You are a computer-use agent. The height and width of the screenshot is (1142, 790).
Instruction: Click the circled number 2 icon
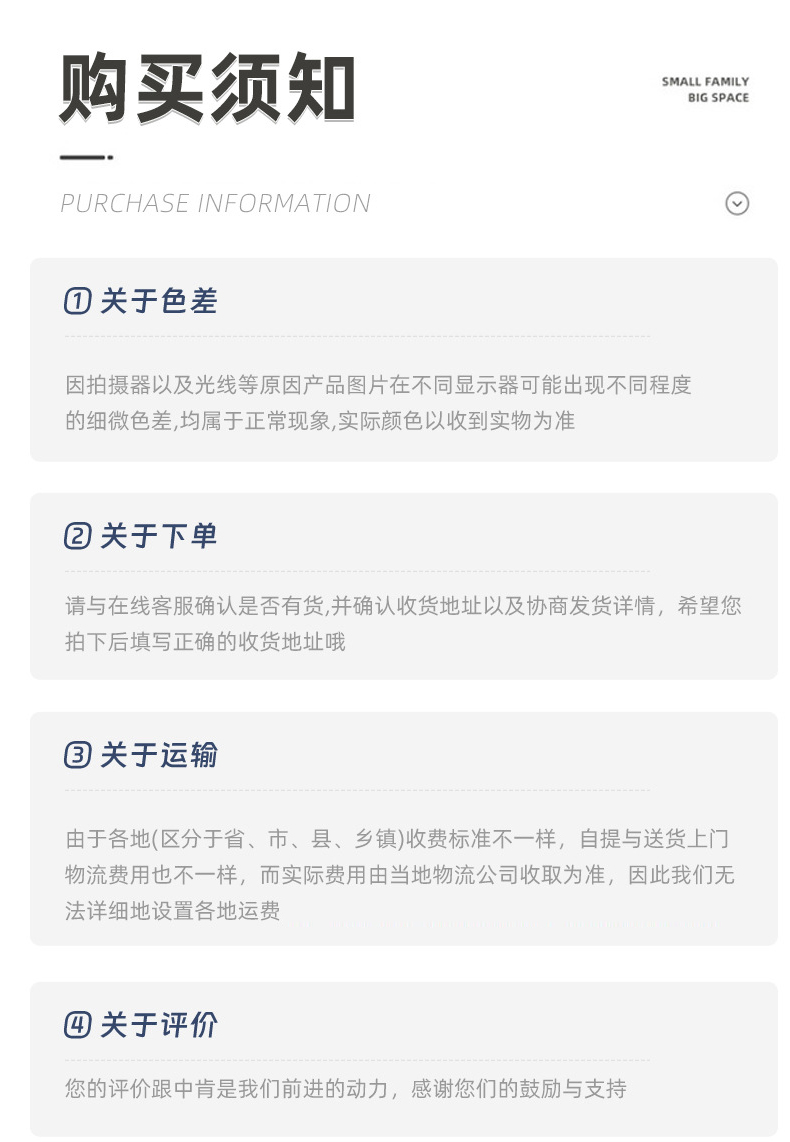click(77, 536)
